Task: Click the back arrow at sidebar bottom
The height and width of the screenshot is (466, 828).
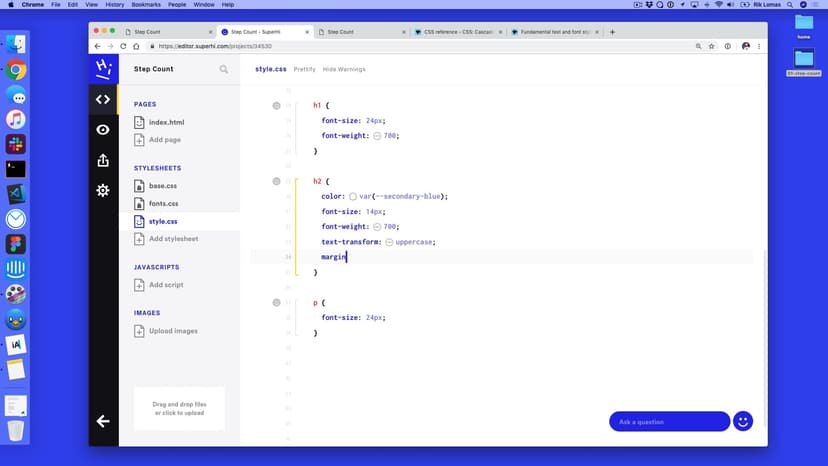Action: 102,421
